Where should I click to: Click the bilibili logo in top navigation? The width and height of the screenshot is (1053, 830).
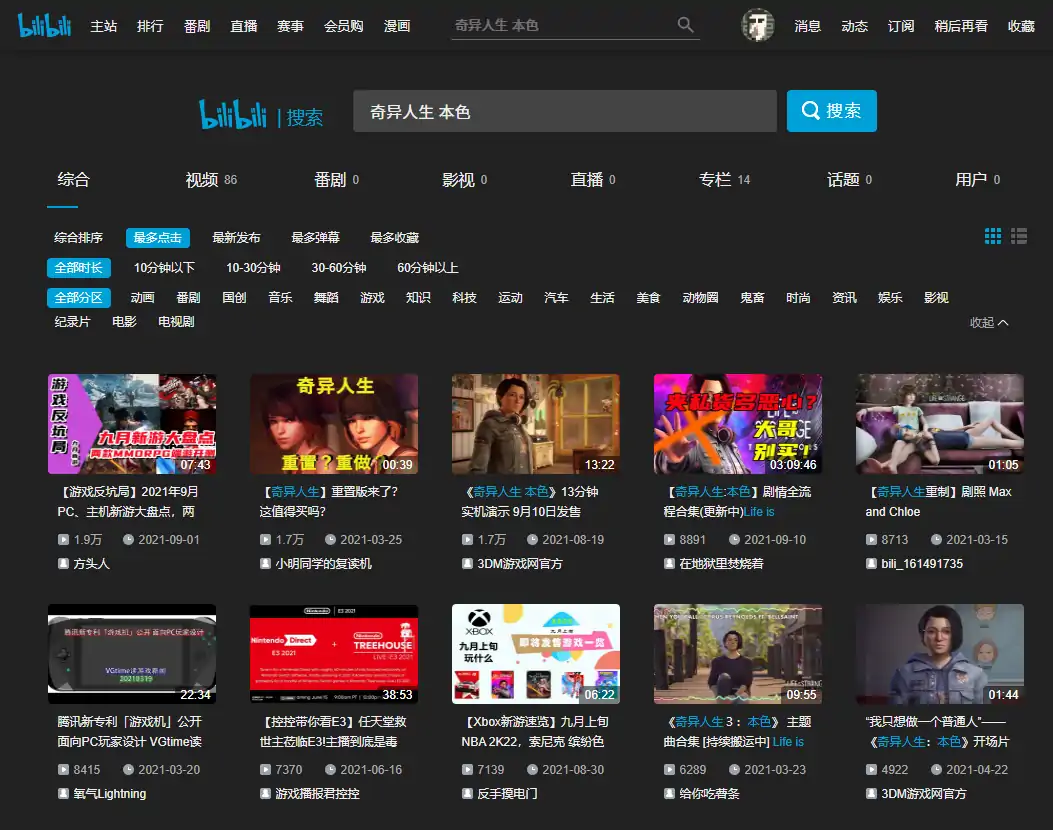(x=44, y=26)
